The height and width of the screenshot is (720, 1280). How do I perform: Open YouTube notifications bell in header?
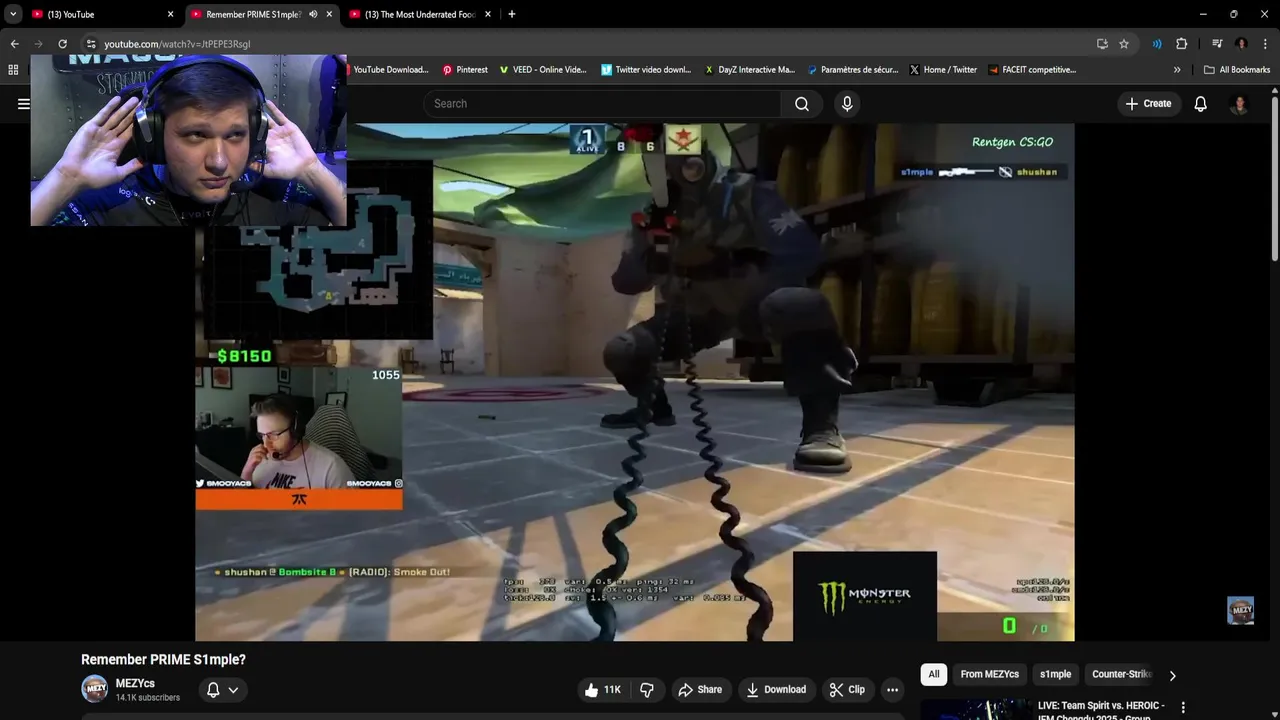point(1200,104)
